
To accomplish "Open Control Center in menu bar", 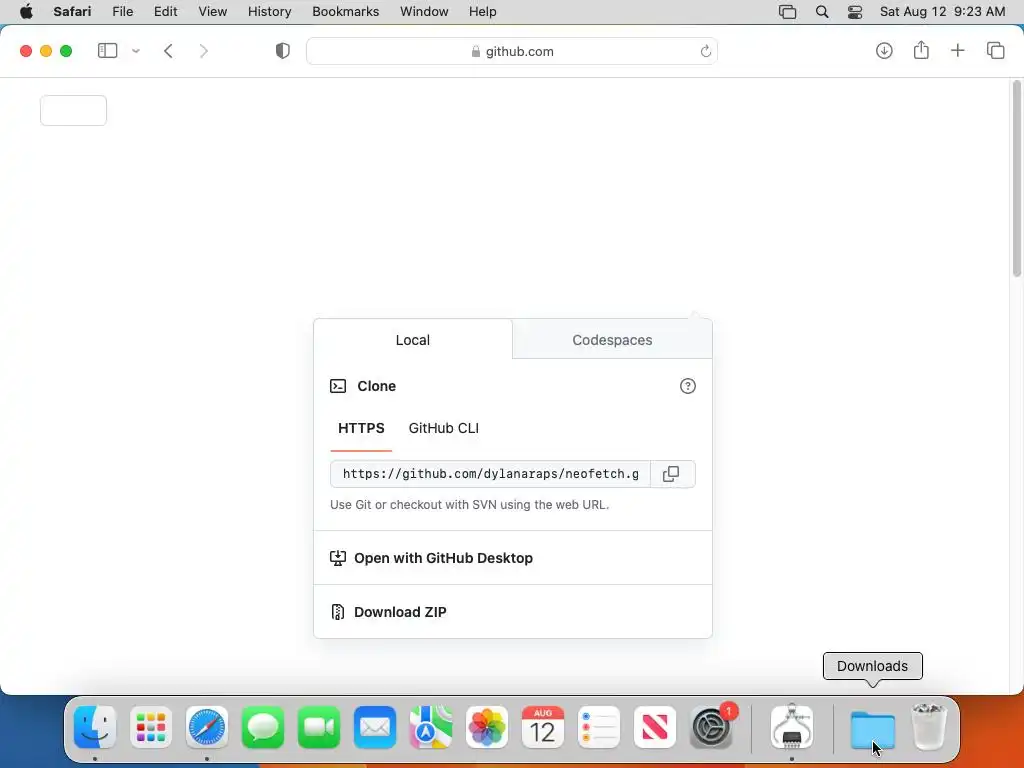I will coord(855,12).
